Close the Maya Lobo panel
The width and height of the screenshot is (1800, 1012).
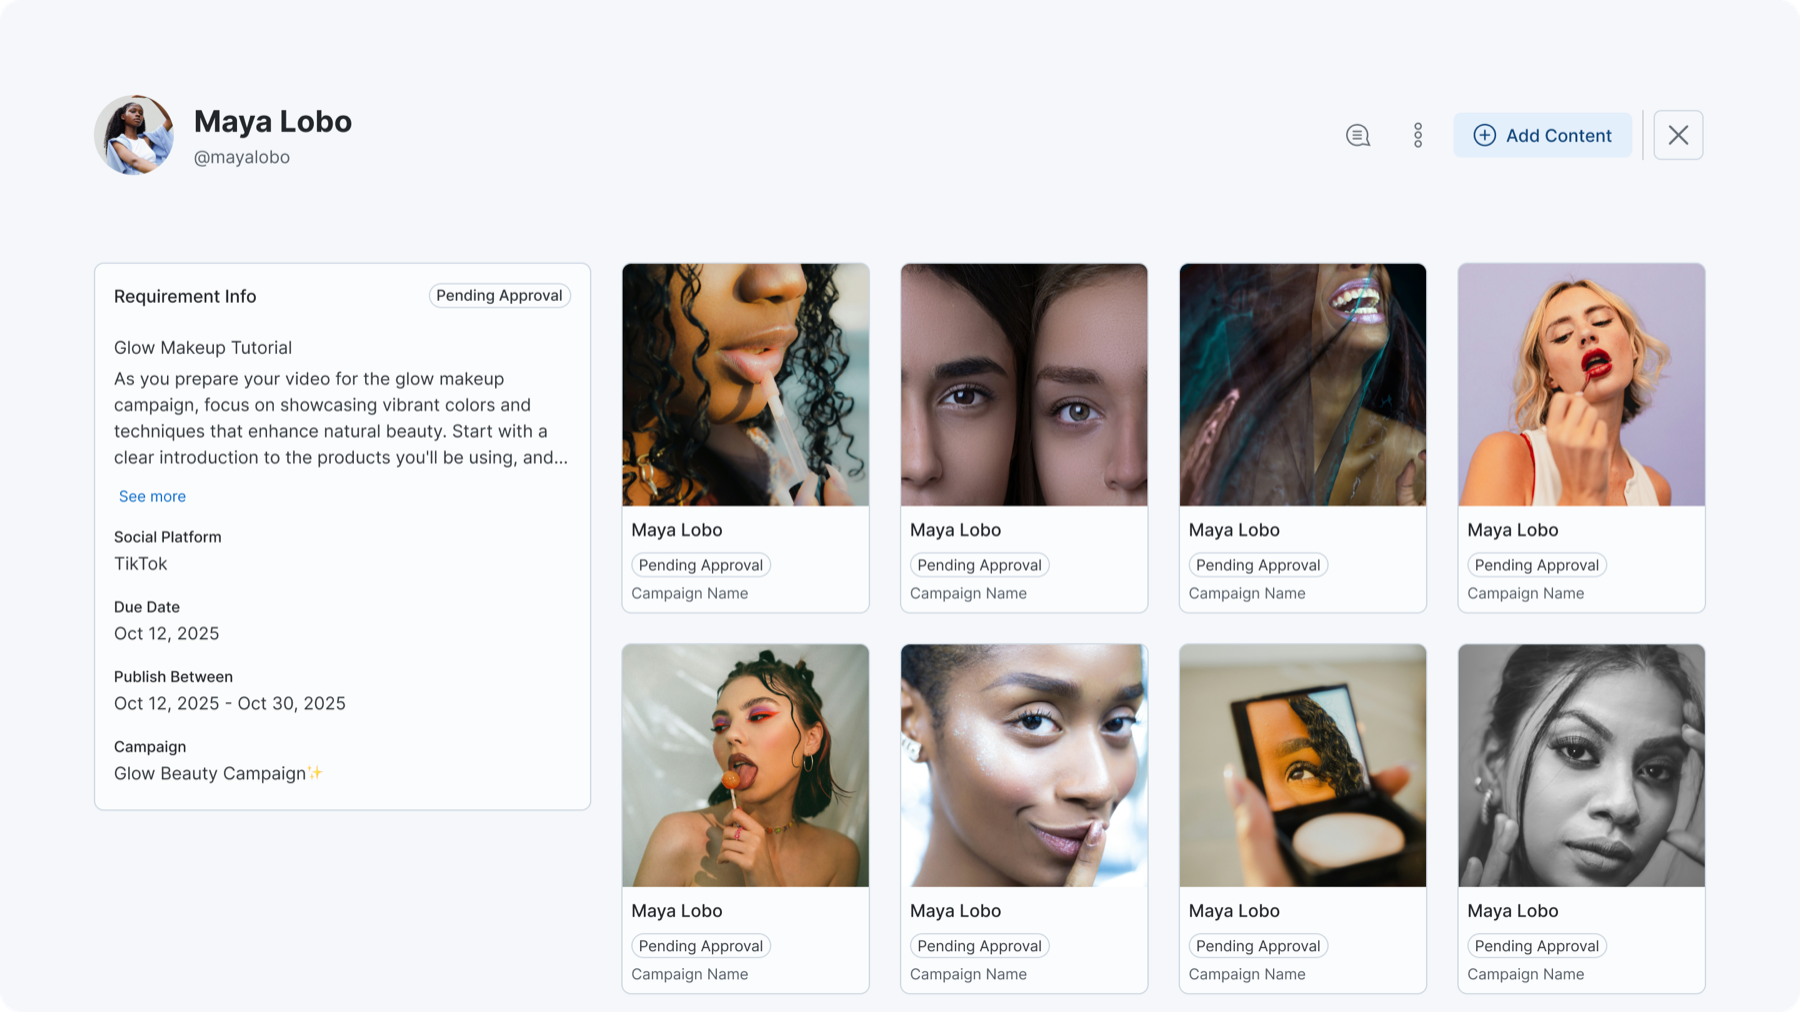coord(1678,135)
